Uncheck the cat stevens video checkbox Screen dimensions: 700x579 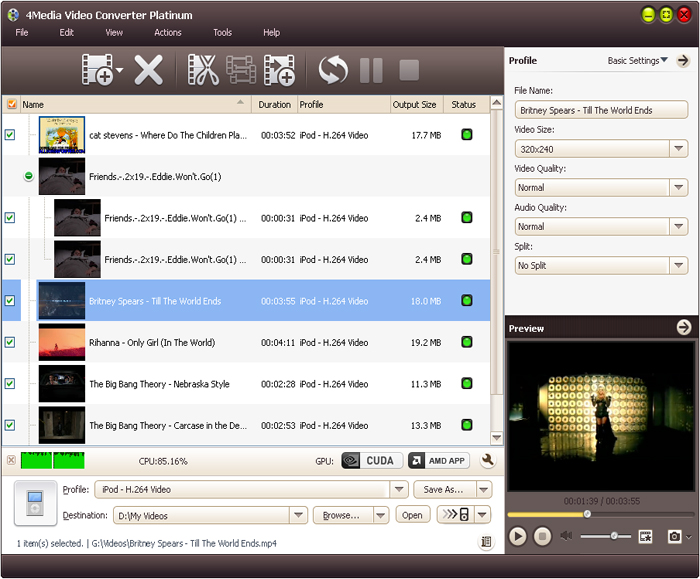tap(10, 135)
